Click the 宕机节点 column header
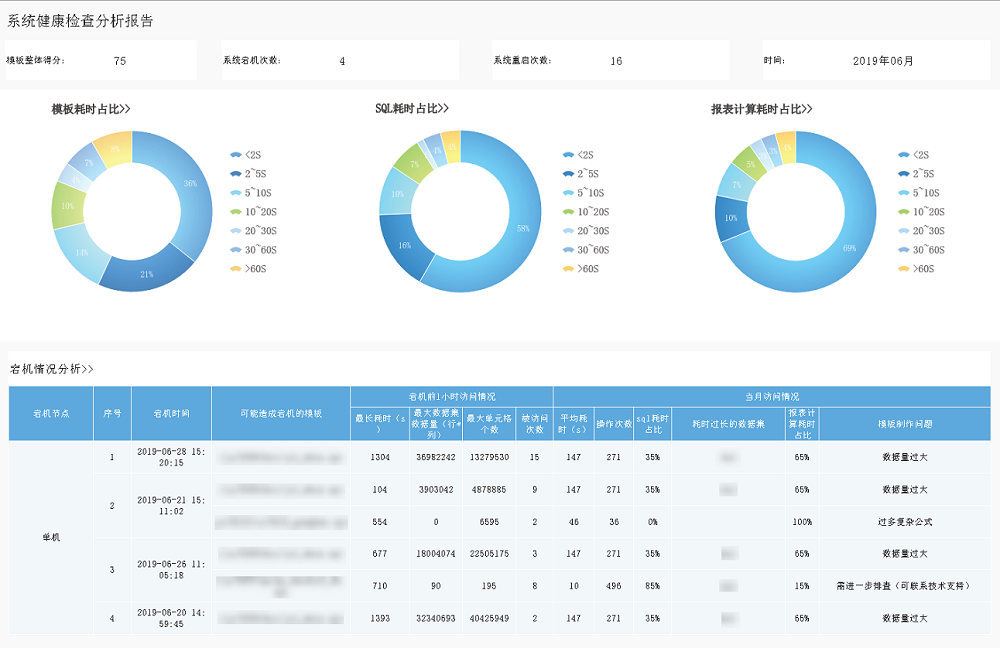 51,413
